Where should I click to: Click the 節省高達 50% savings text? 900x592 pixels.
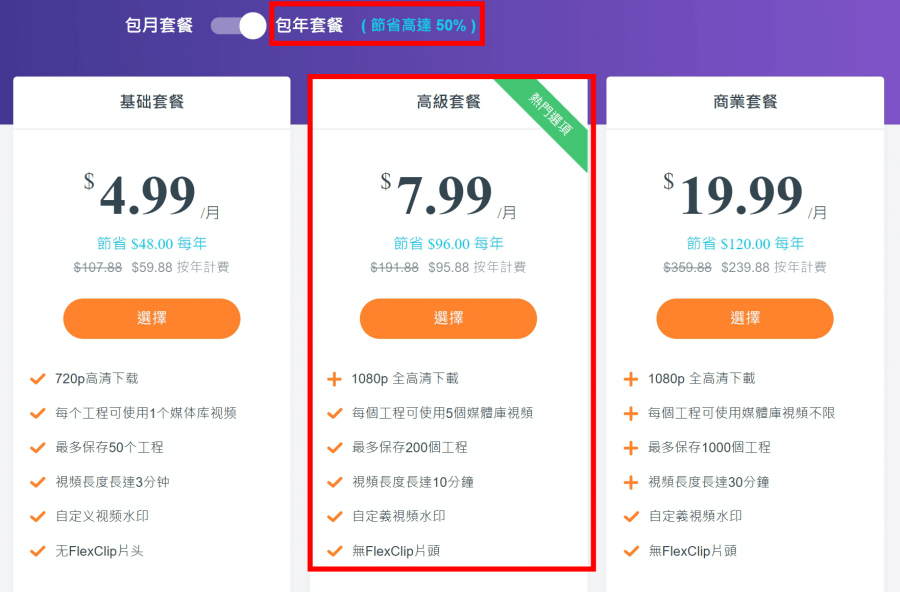[x=418, y=25]
